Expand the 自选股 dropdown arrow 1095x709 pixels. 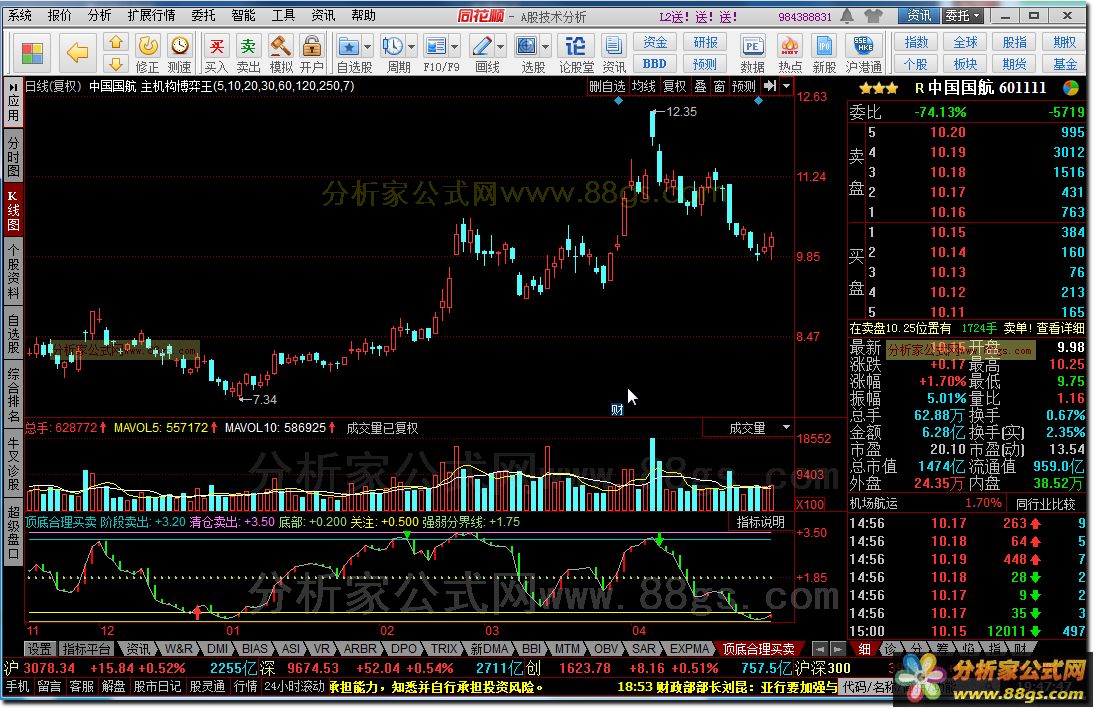pos(368,47)
